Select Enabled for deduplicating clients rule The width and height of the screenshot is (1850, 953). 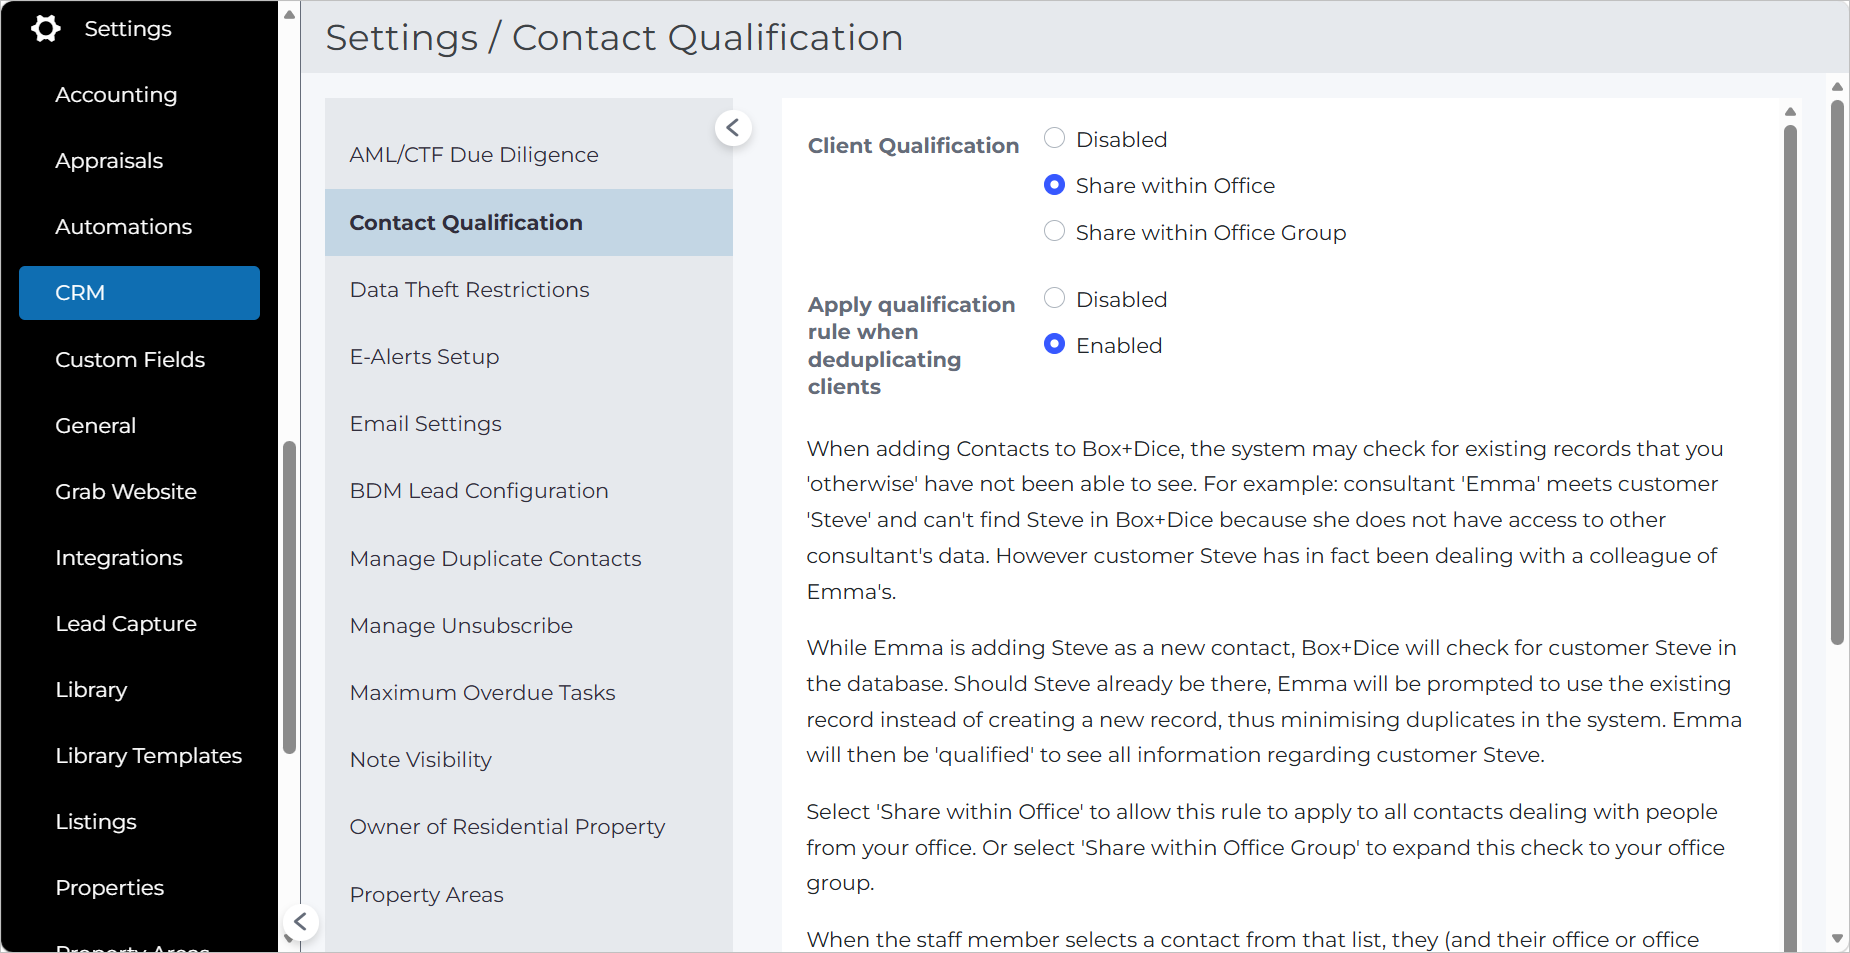pyautogui.click(x=1054, y=344)
